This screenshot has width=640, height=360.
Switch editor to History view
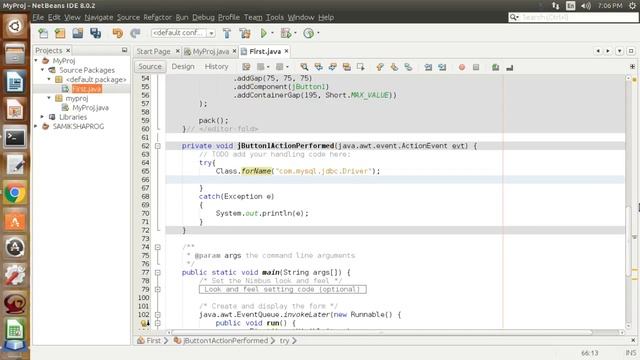coord(216,67)
